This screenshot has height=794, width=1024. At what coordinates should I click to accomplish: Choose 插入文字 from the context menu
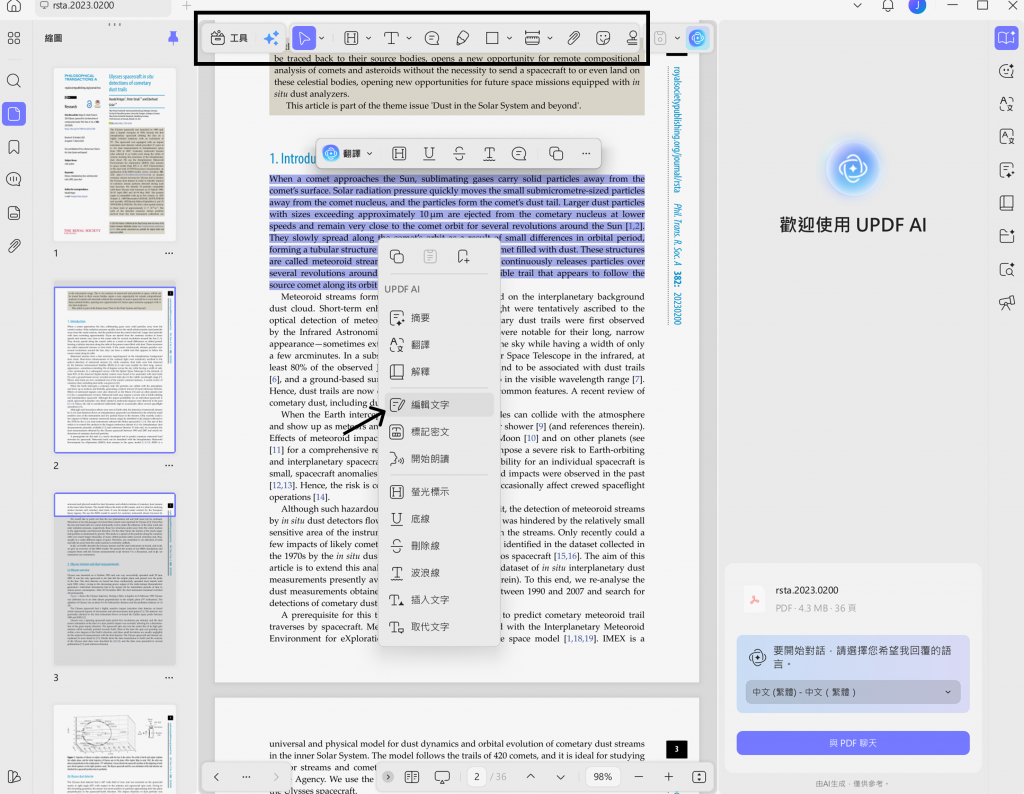[x=439, y=599]
